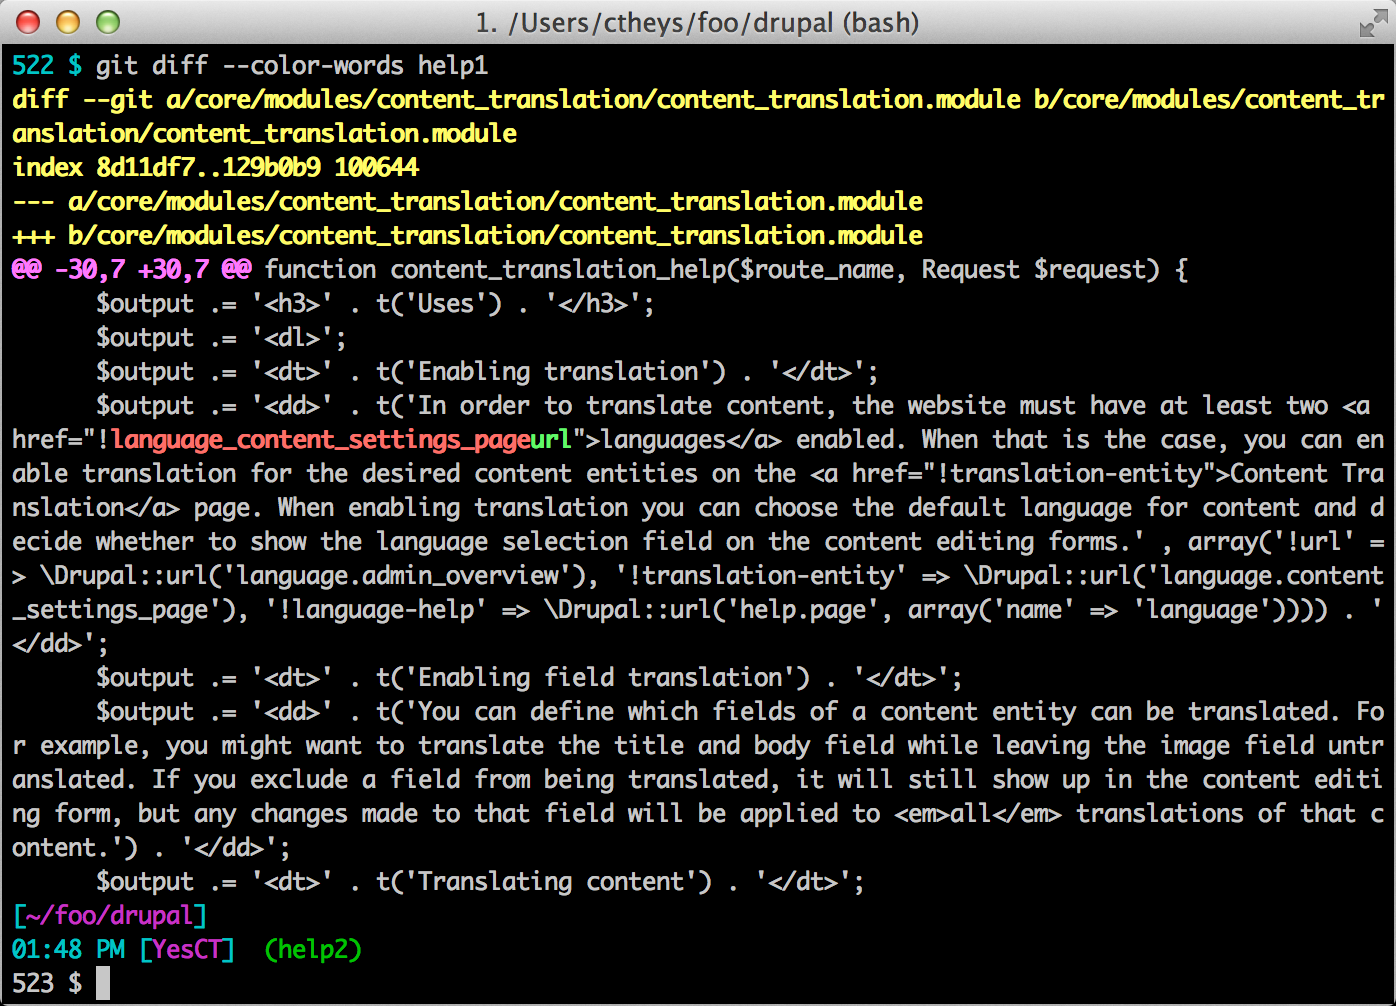
Task: Click the yellow minimize window button
Action: [68, 22]
